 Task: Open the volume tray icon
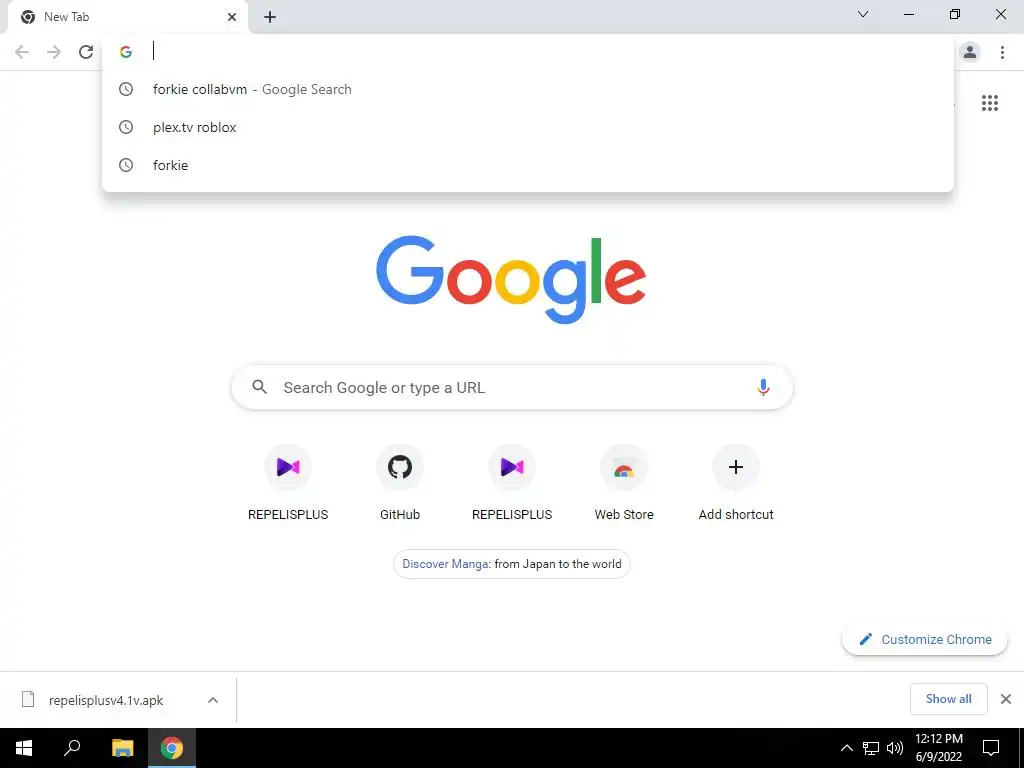tap(895, 748)
